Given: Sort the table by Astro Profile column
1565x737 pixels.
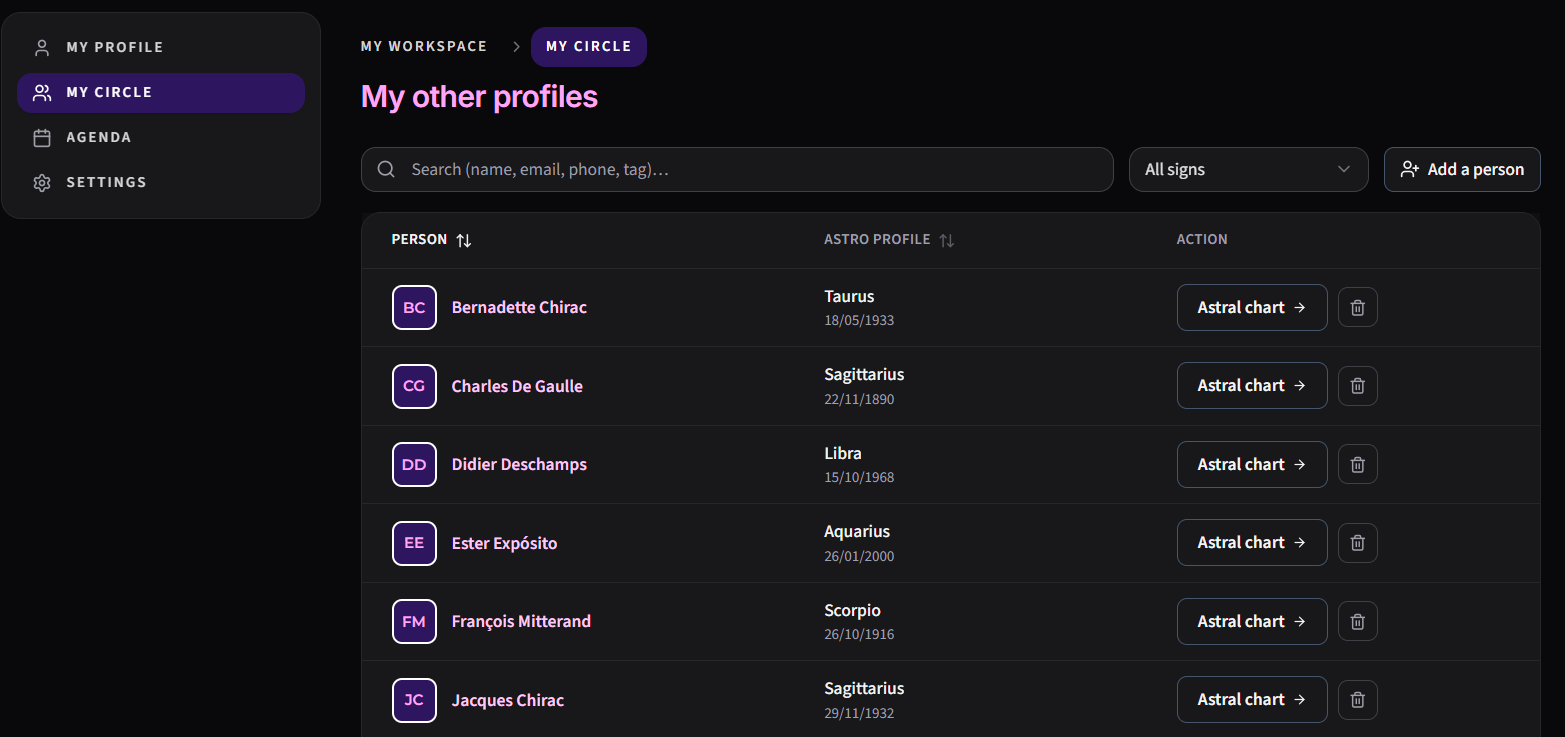Looking at the screenshot, I should point(889,240).
